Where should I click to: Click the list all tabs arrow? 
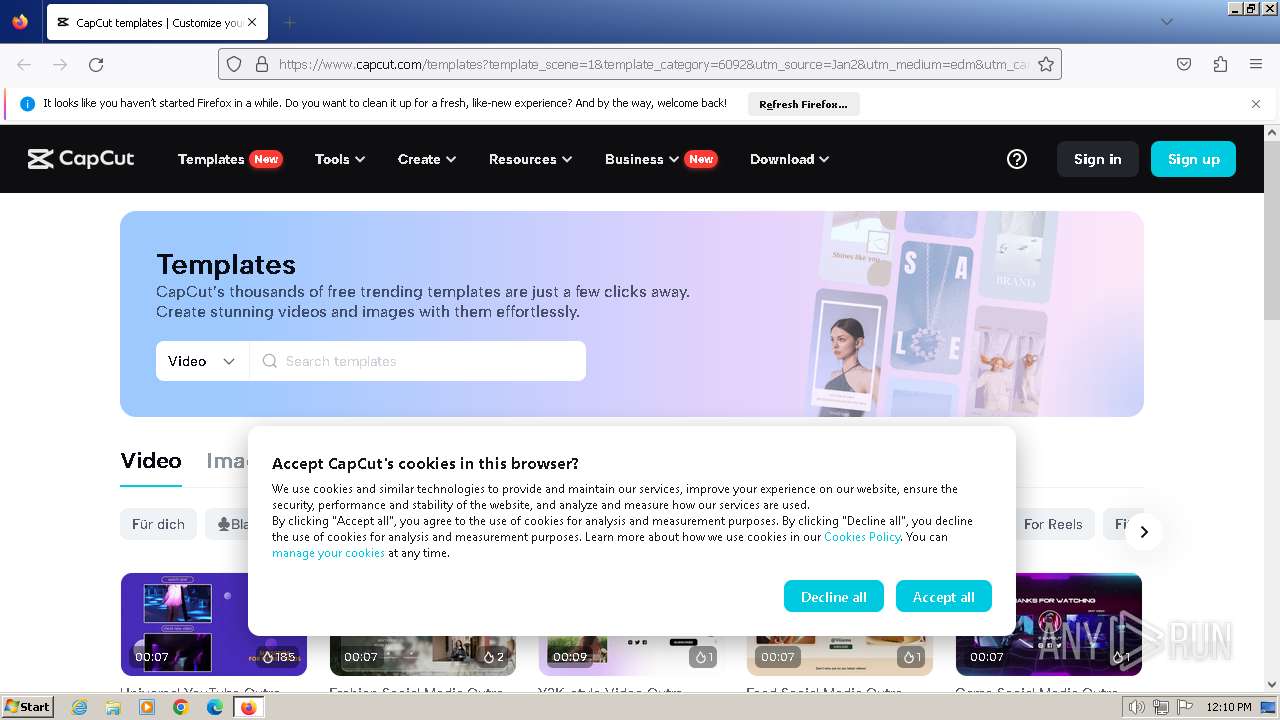coord(1166,22)
